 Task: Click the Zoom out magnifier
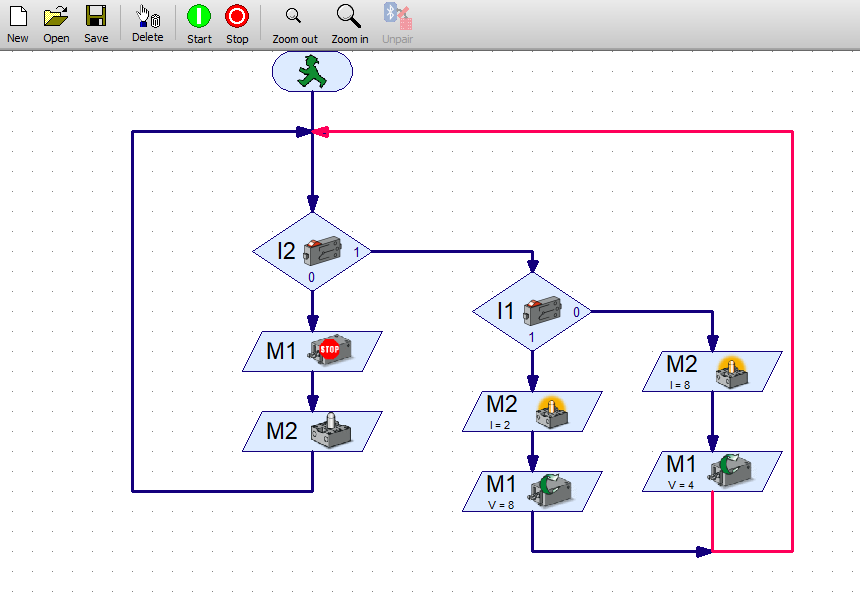coord(294,23)
